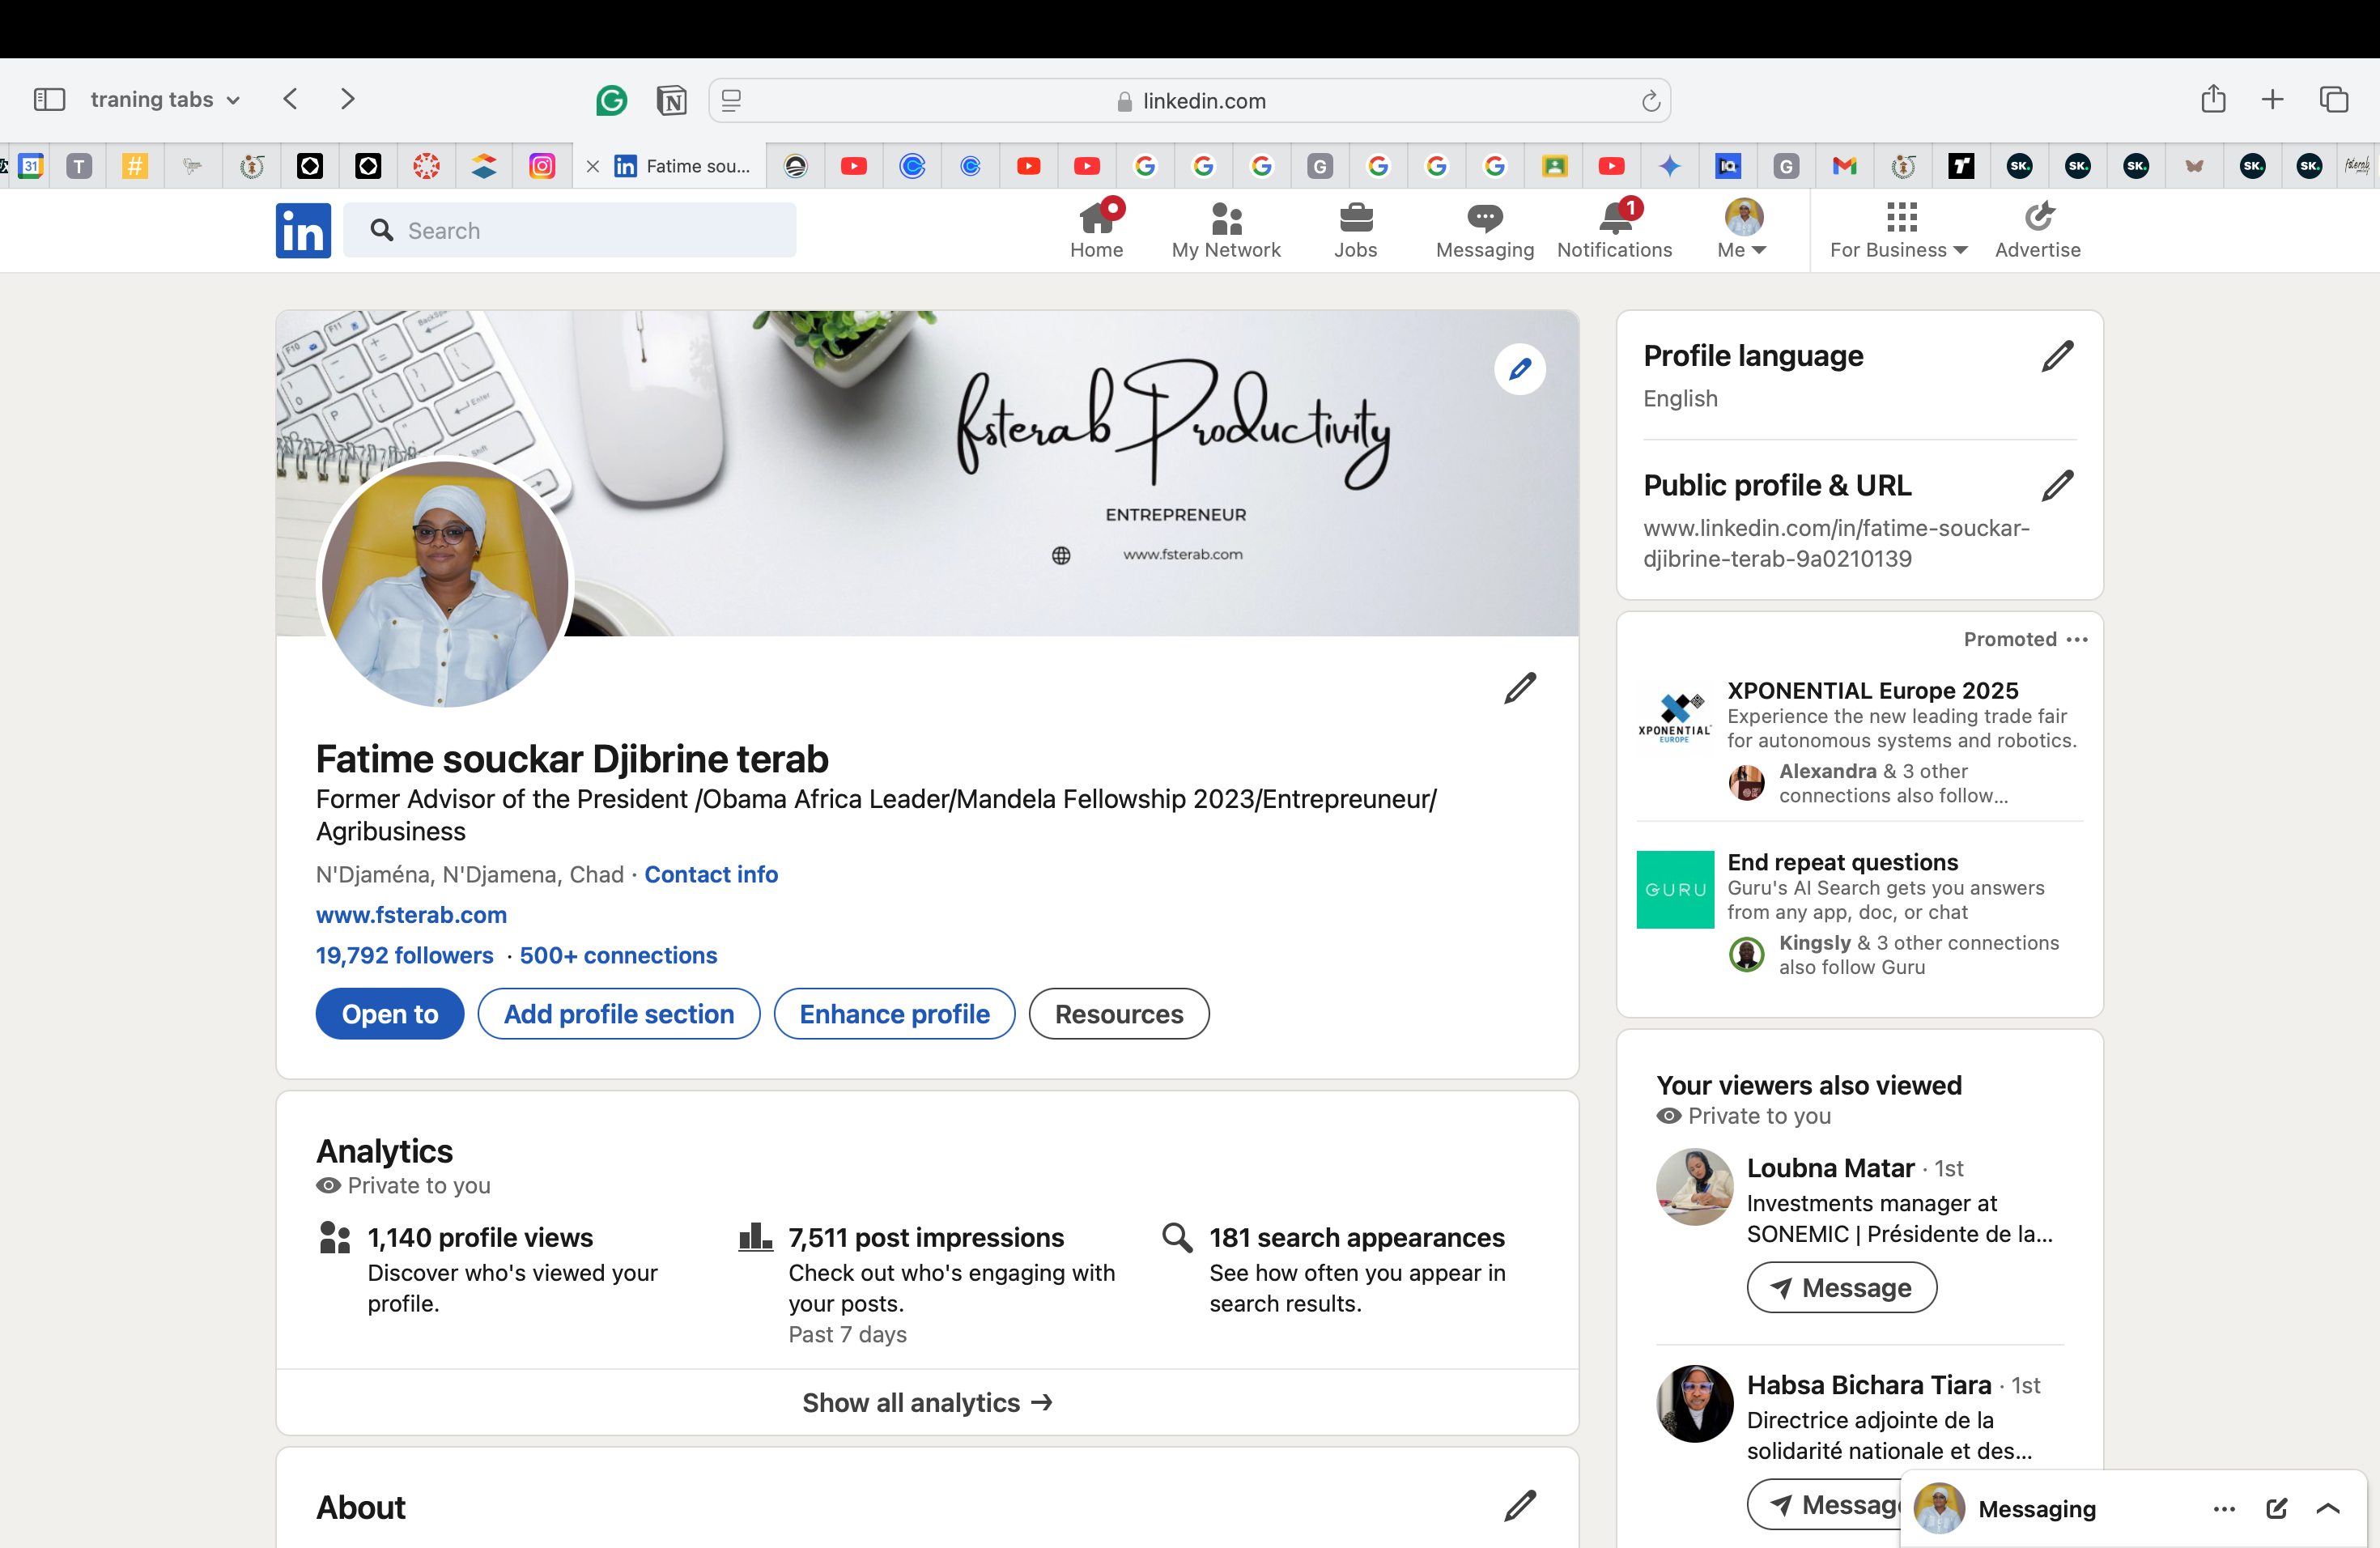Click Safari Share icon
2380x1548 pixels.
tap(2213, 98)
